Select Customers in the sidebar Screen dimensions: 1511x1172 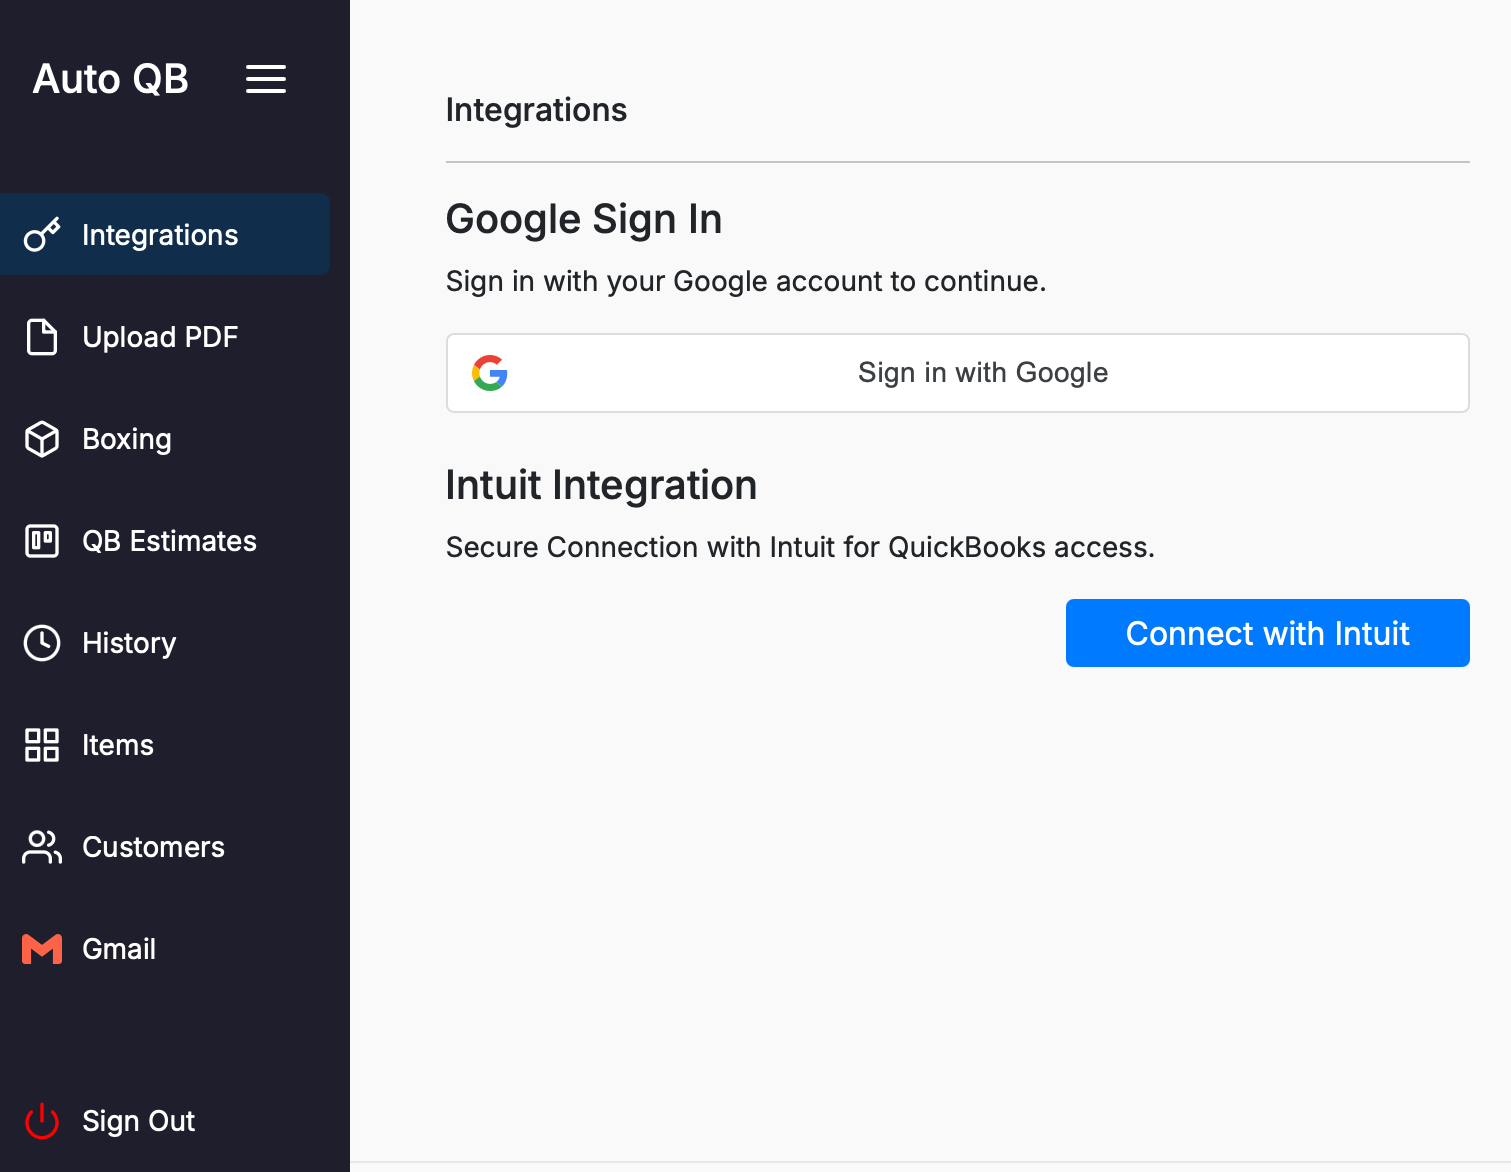[x=153, y=847]
